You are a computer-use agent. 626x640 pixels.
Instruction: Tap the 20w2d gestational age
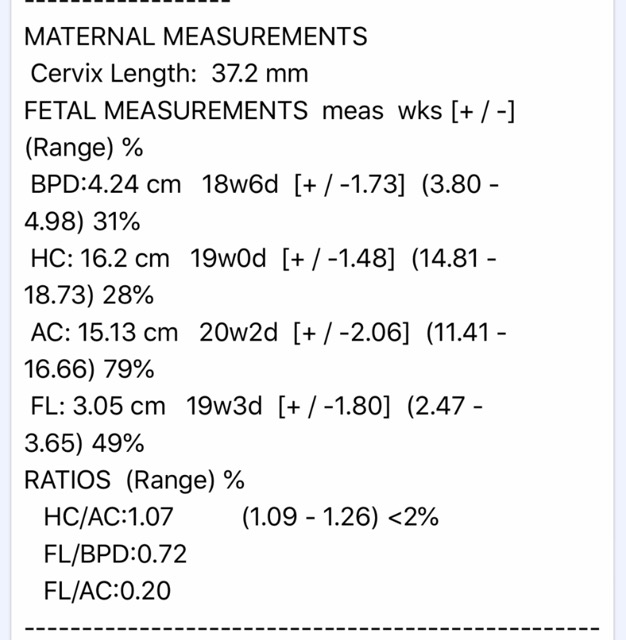238,332
